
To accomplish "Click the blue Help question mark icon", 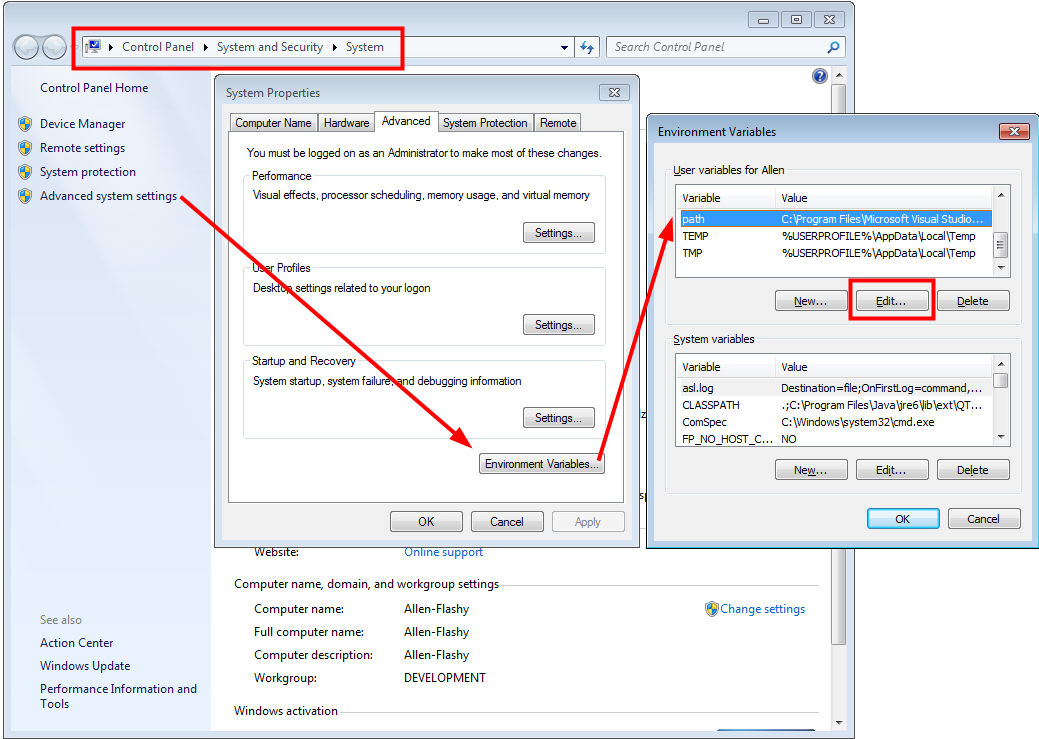I will point(819,75).
